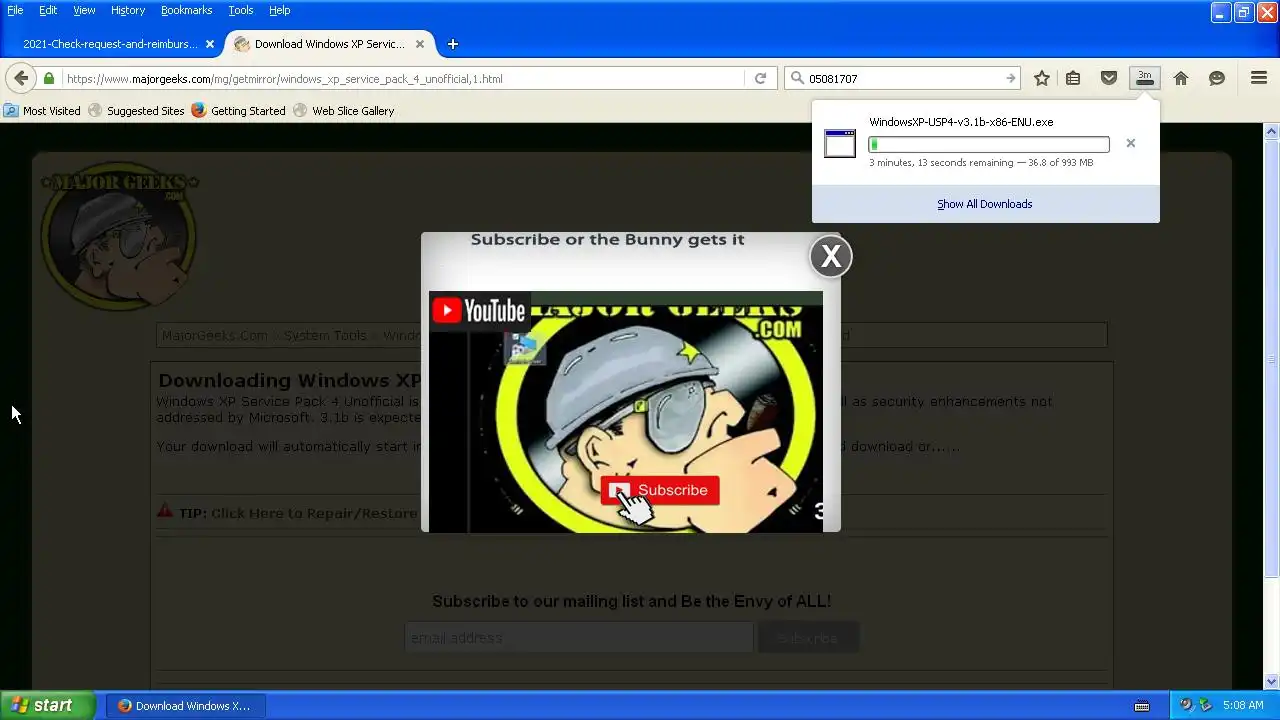This screenshot has height=720, width=1280.
Task: Open the File menu
Action: tap(15, 10)
